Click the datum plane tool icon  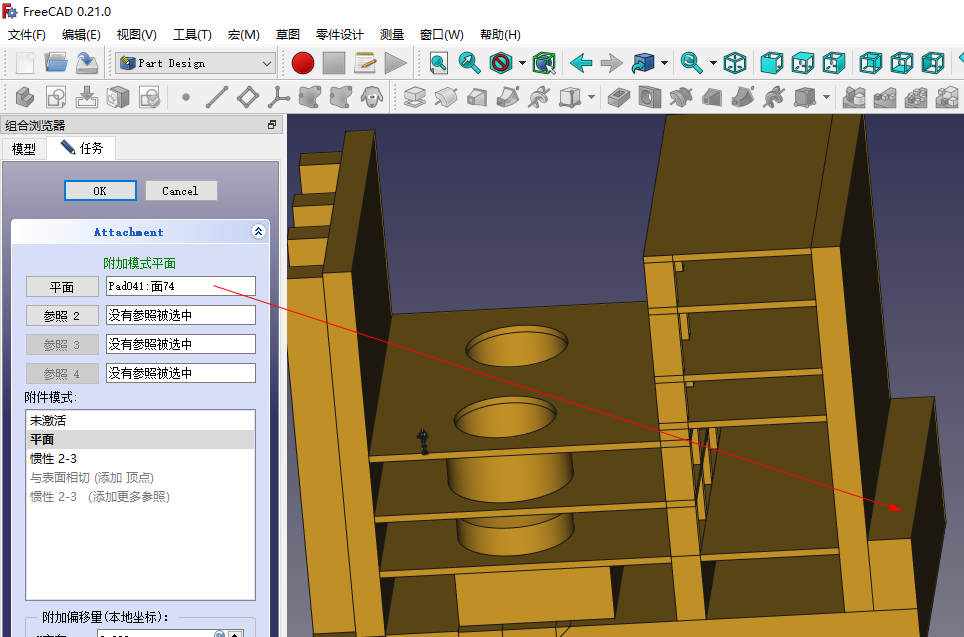point(247,97)
